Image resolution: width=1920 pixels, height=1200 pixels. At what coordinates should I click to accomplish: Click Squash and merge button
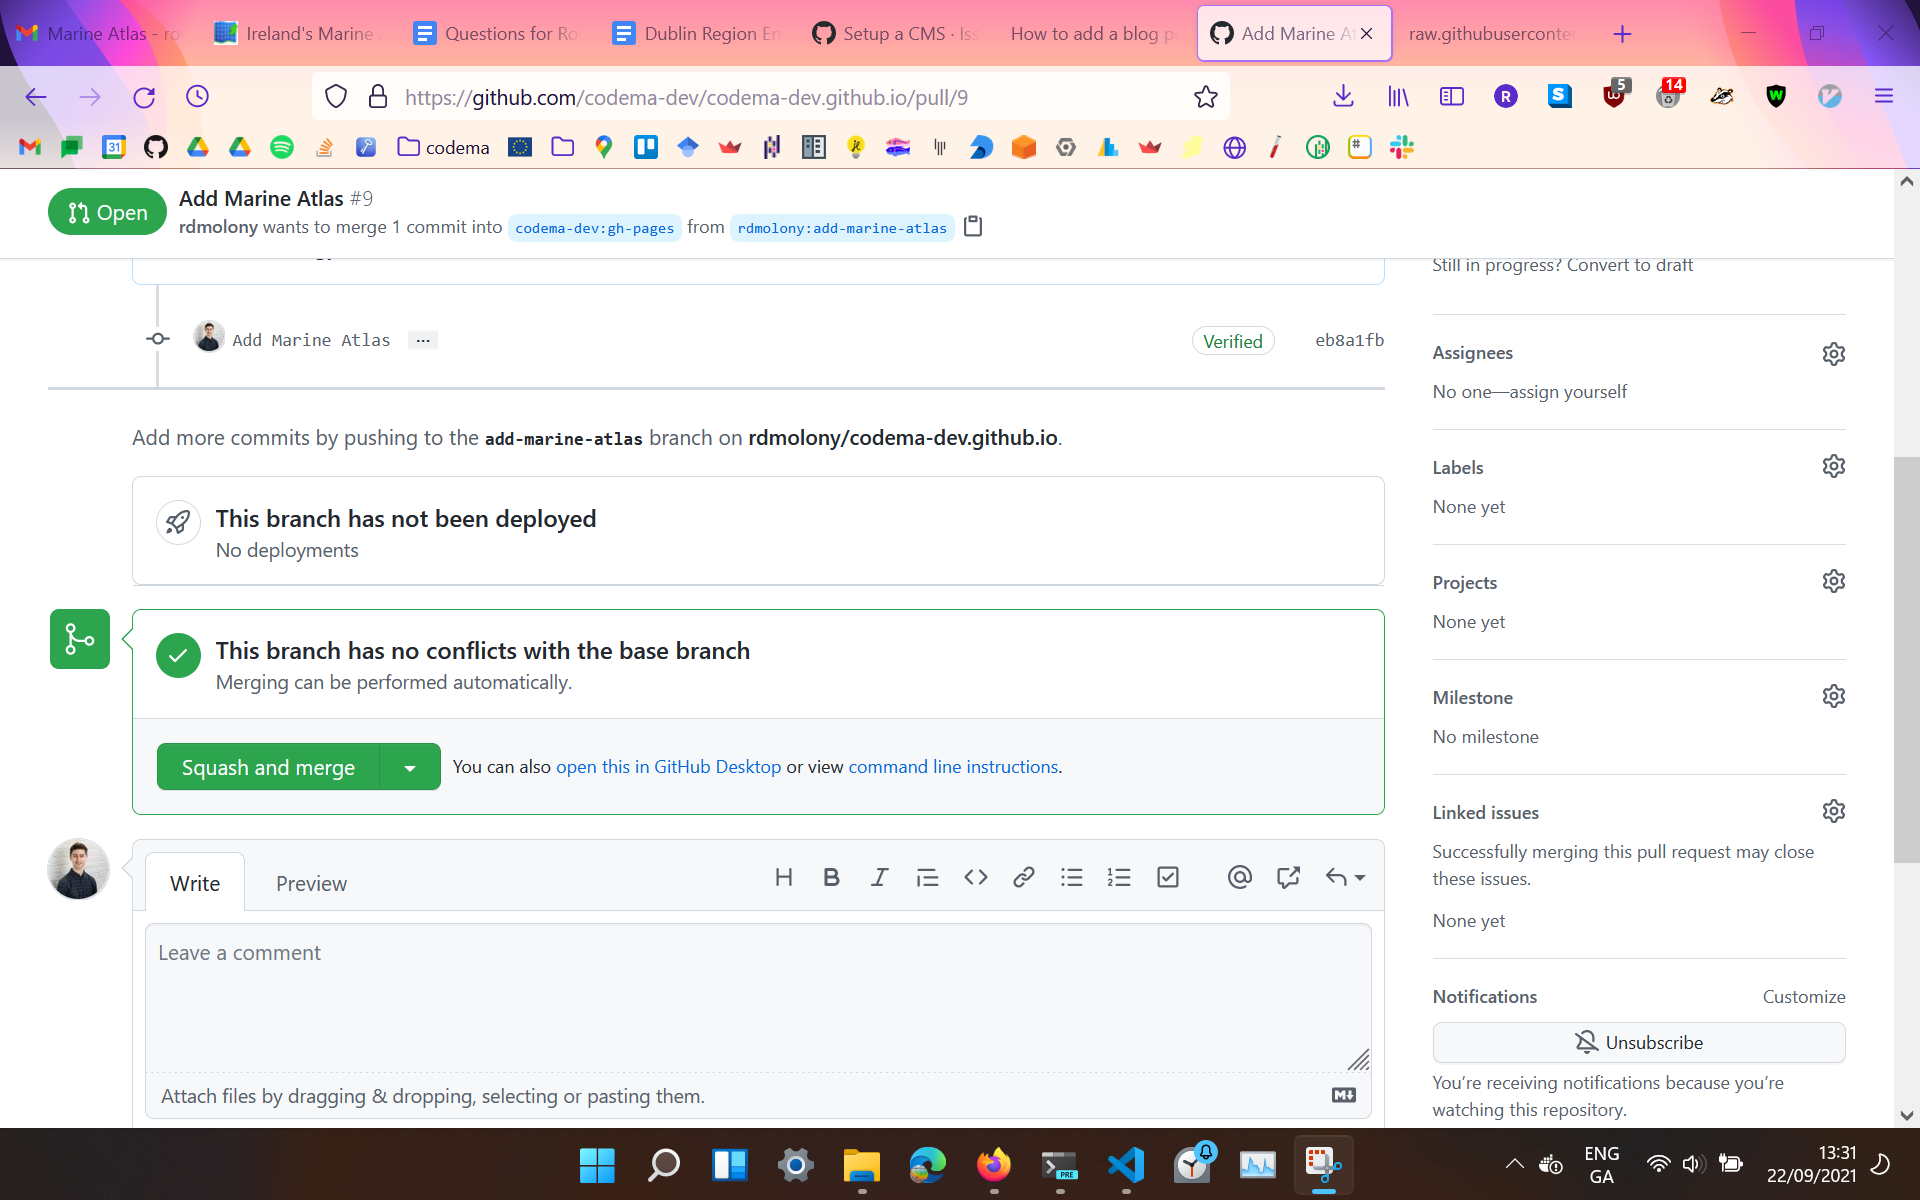(x=268, y=767)
